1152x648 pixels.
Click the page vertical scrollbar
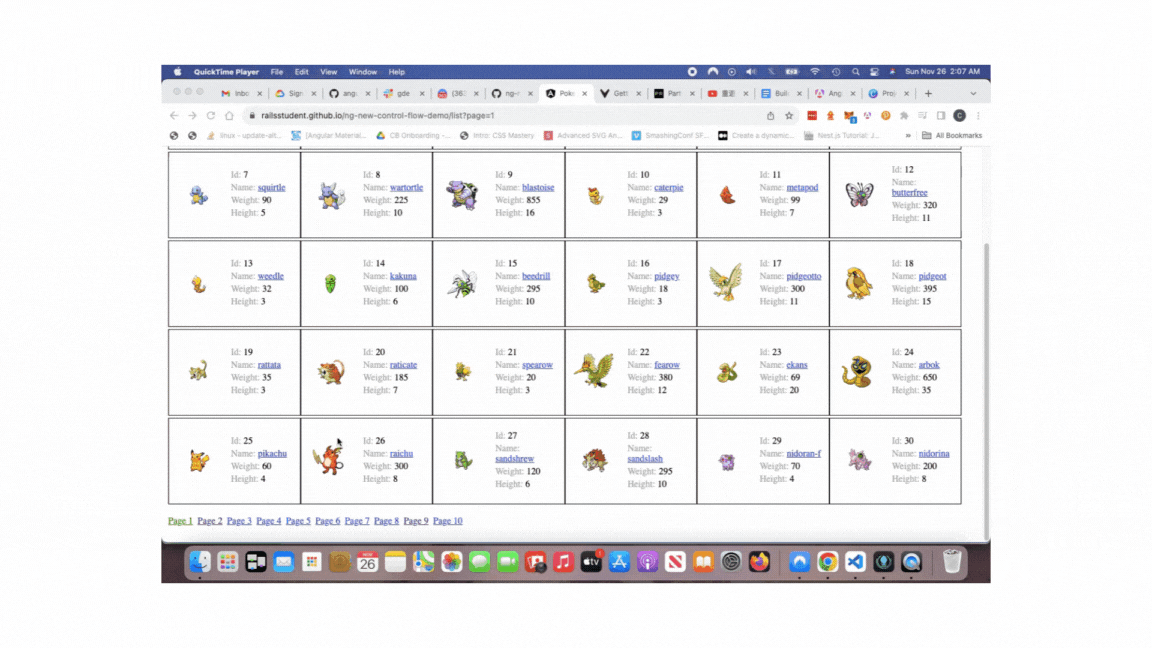[x=986, y=389]
